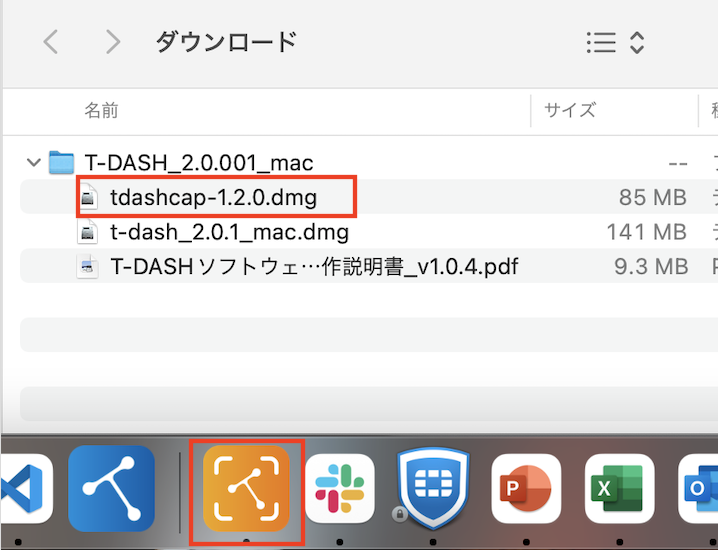Viewport: 718px width, 550px height.
Task: Click the T-DASH_2.0.001_mac folder icon
Action: click(x=62, y=162)
